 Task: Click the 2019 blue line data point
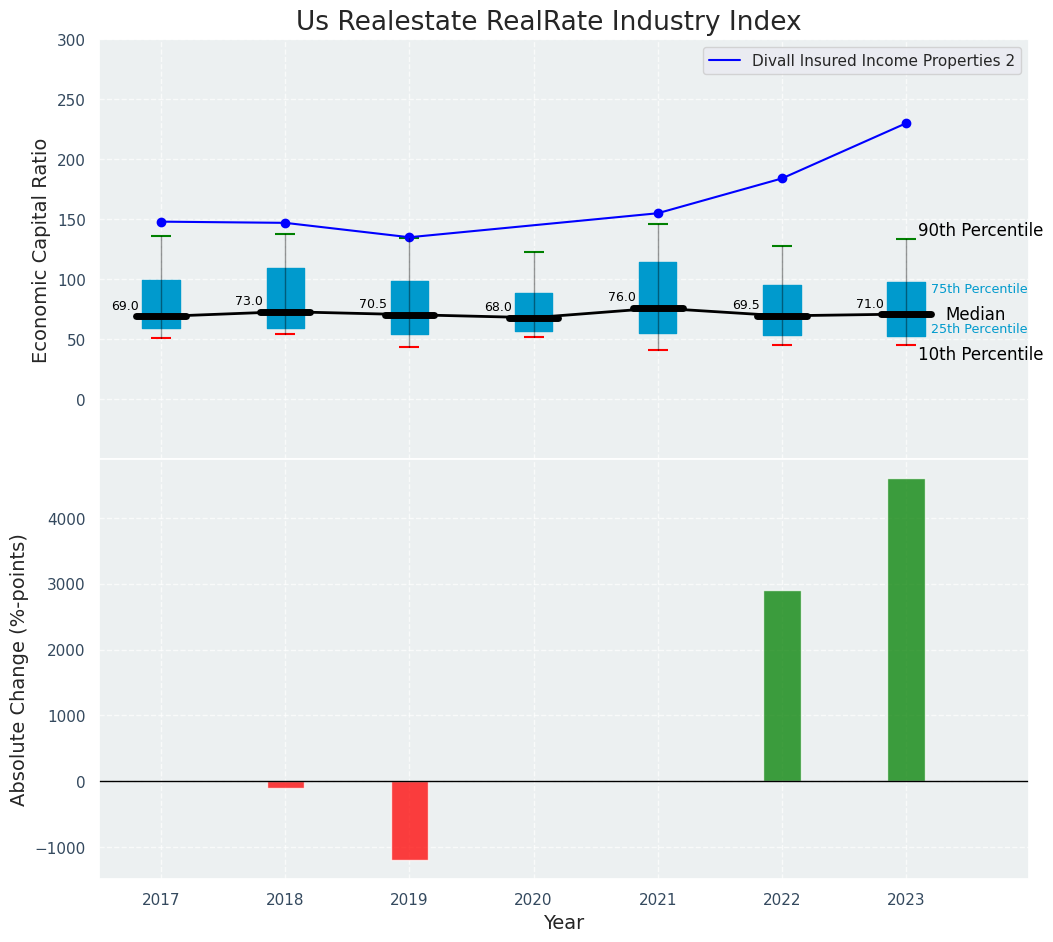point(409,238)
